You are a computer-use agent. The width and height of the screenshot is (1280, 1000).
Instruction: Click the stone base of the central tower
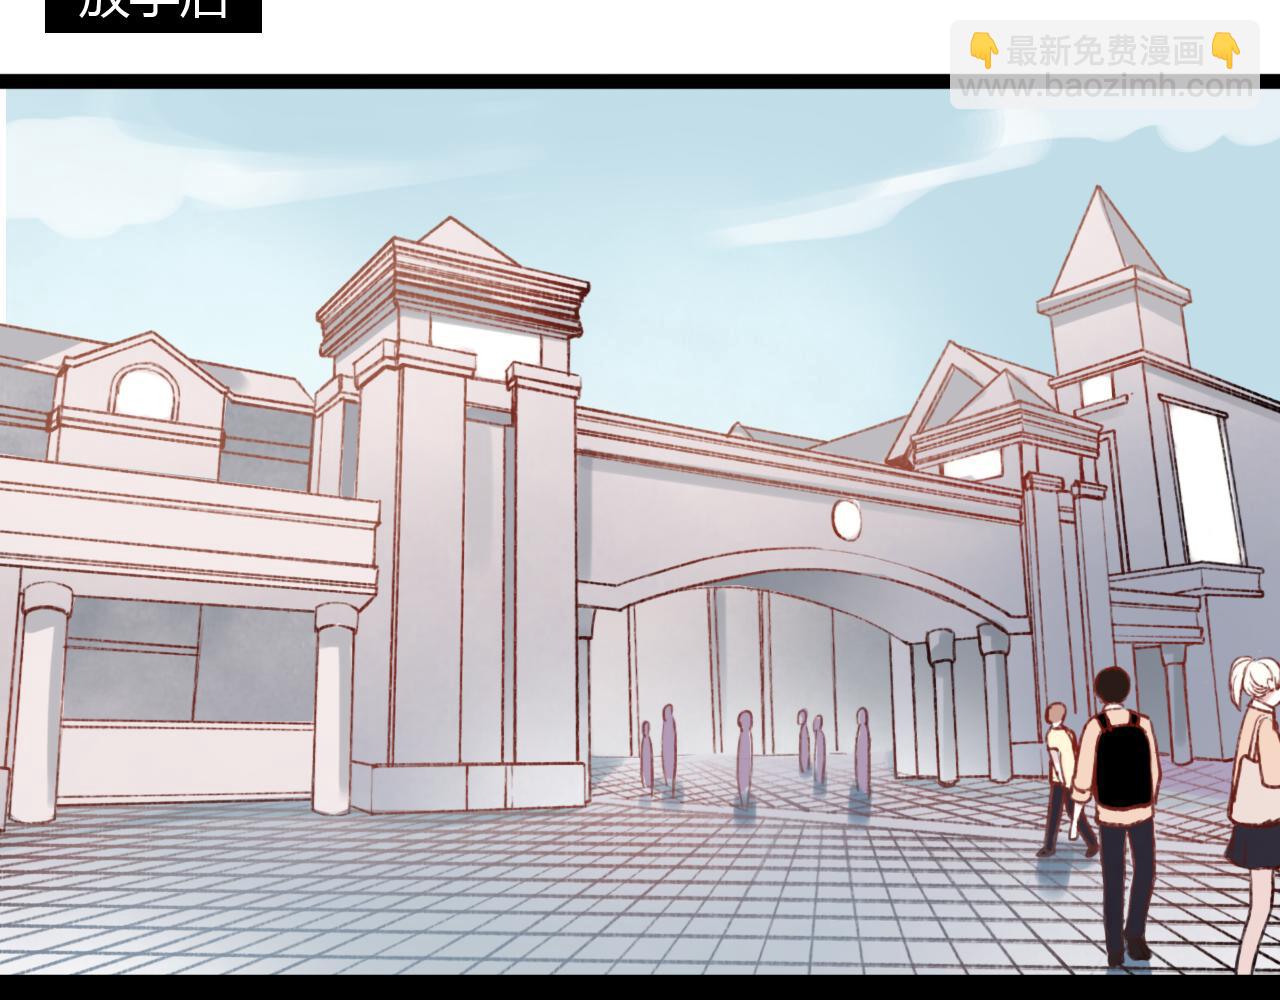pyautogui.click(x=467, y=786)
